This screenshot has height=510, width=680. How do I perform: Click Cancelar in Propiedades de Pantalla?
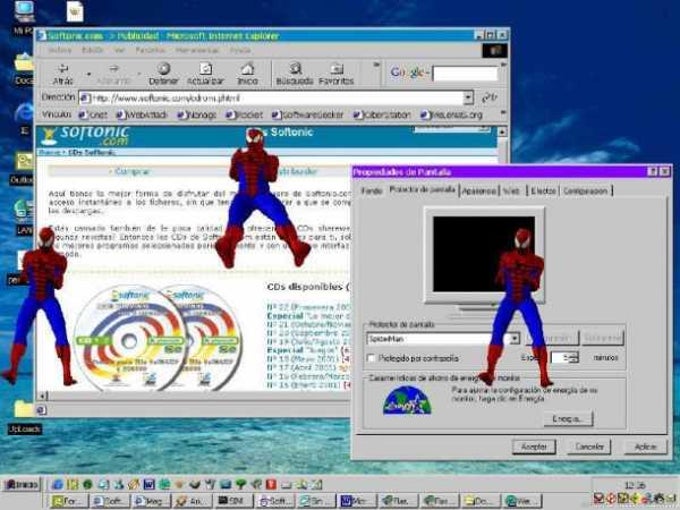click(x=589, y=447)
